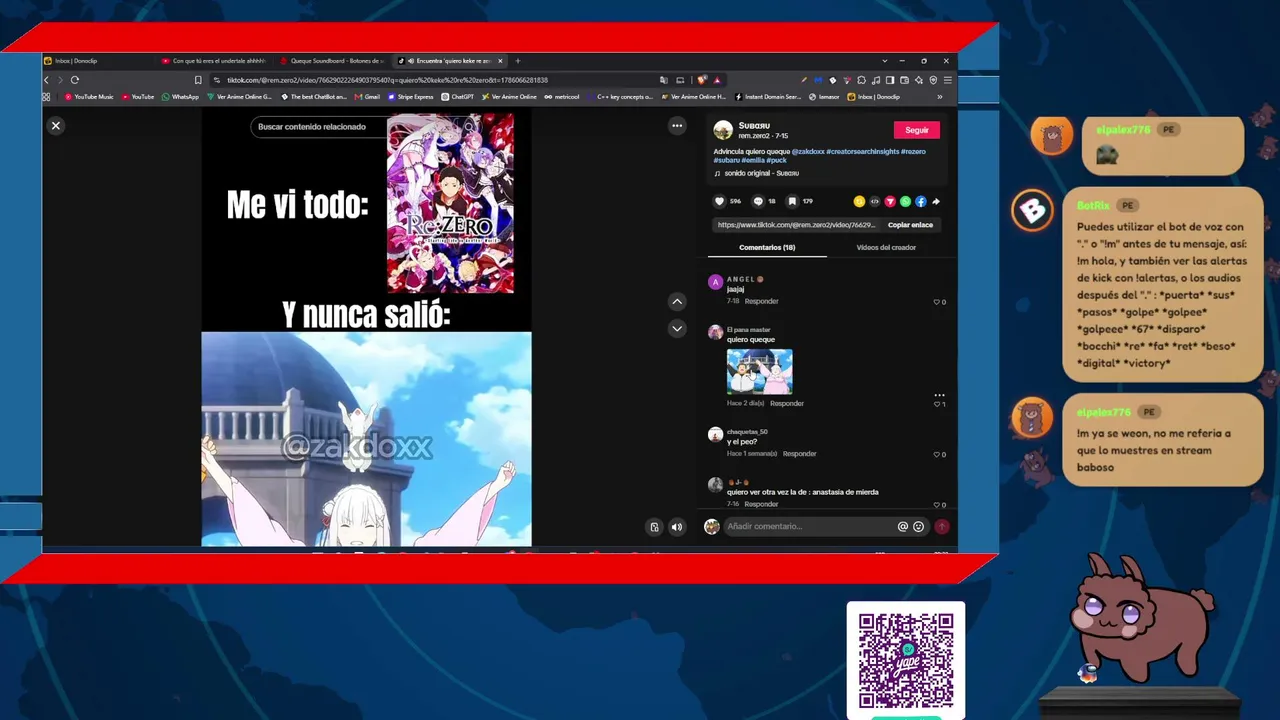Like the 'quiero queque' comment heart
This screenshot has height=720, width=1280.
click(x=937, y=404)
